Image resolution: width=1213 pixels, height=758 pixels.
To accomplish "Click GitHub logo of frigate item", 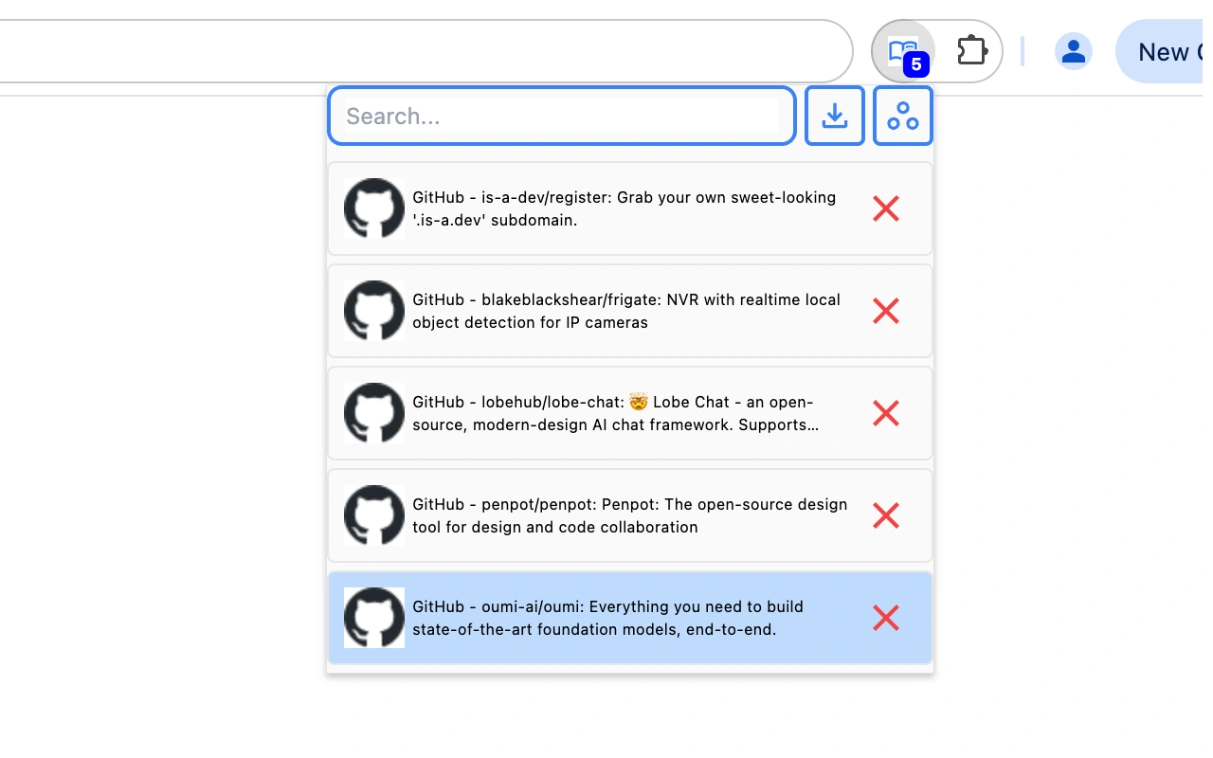I will 374,310.
